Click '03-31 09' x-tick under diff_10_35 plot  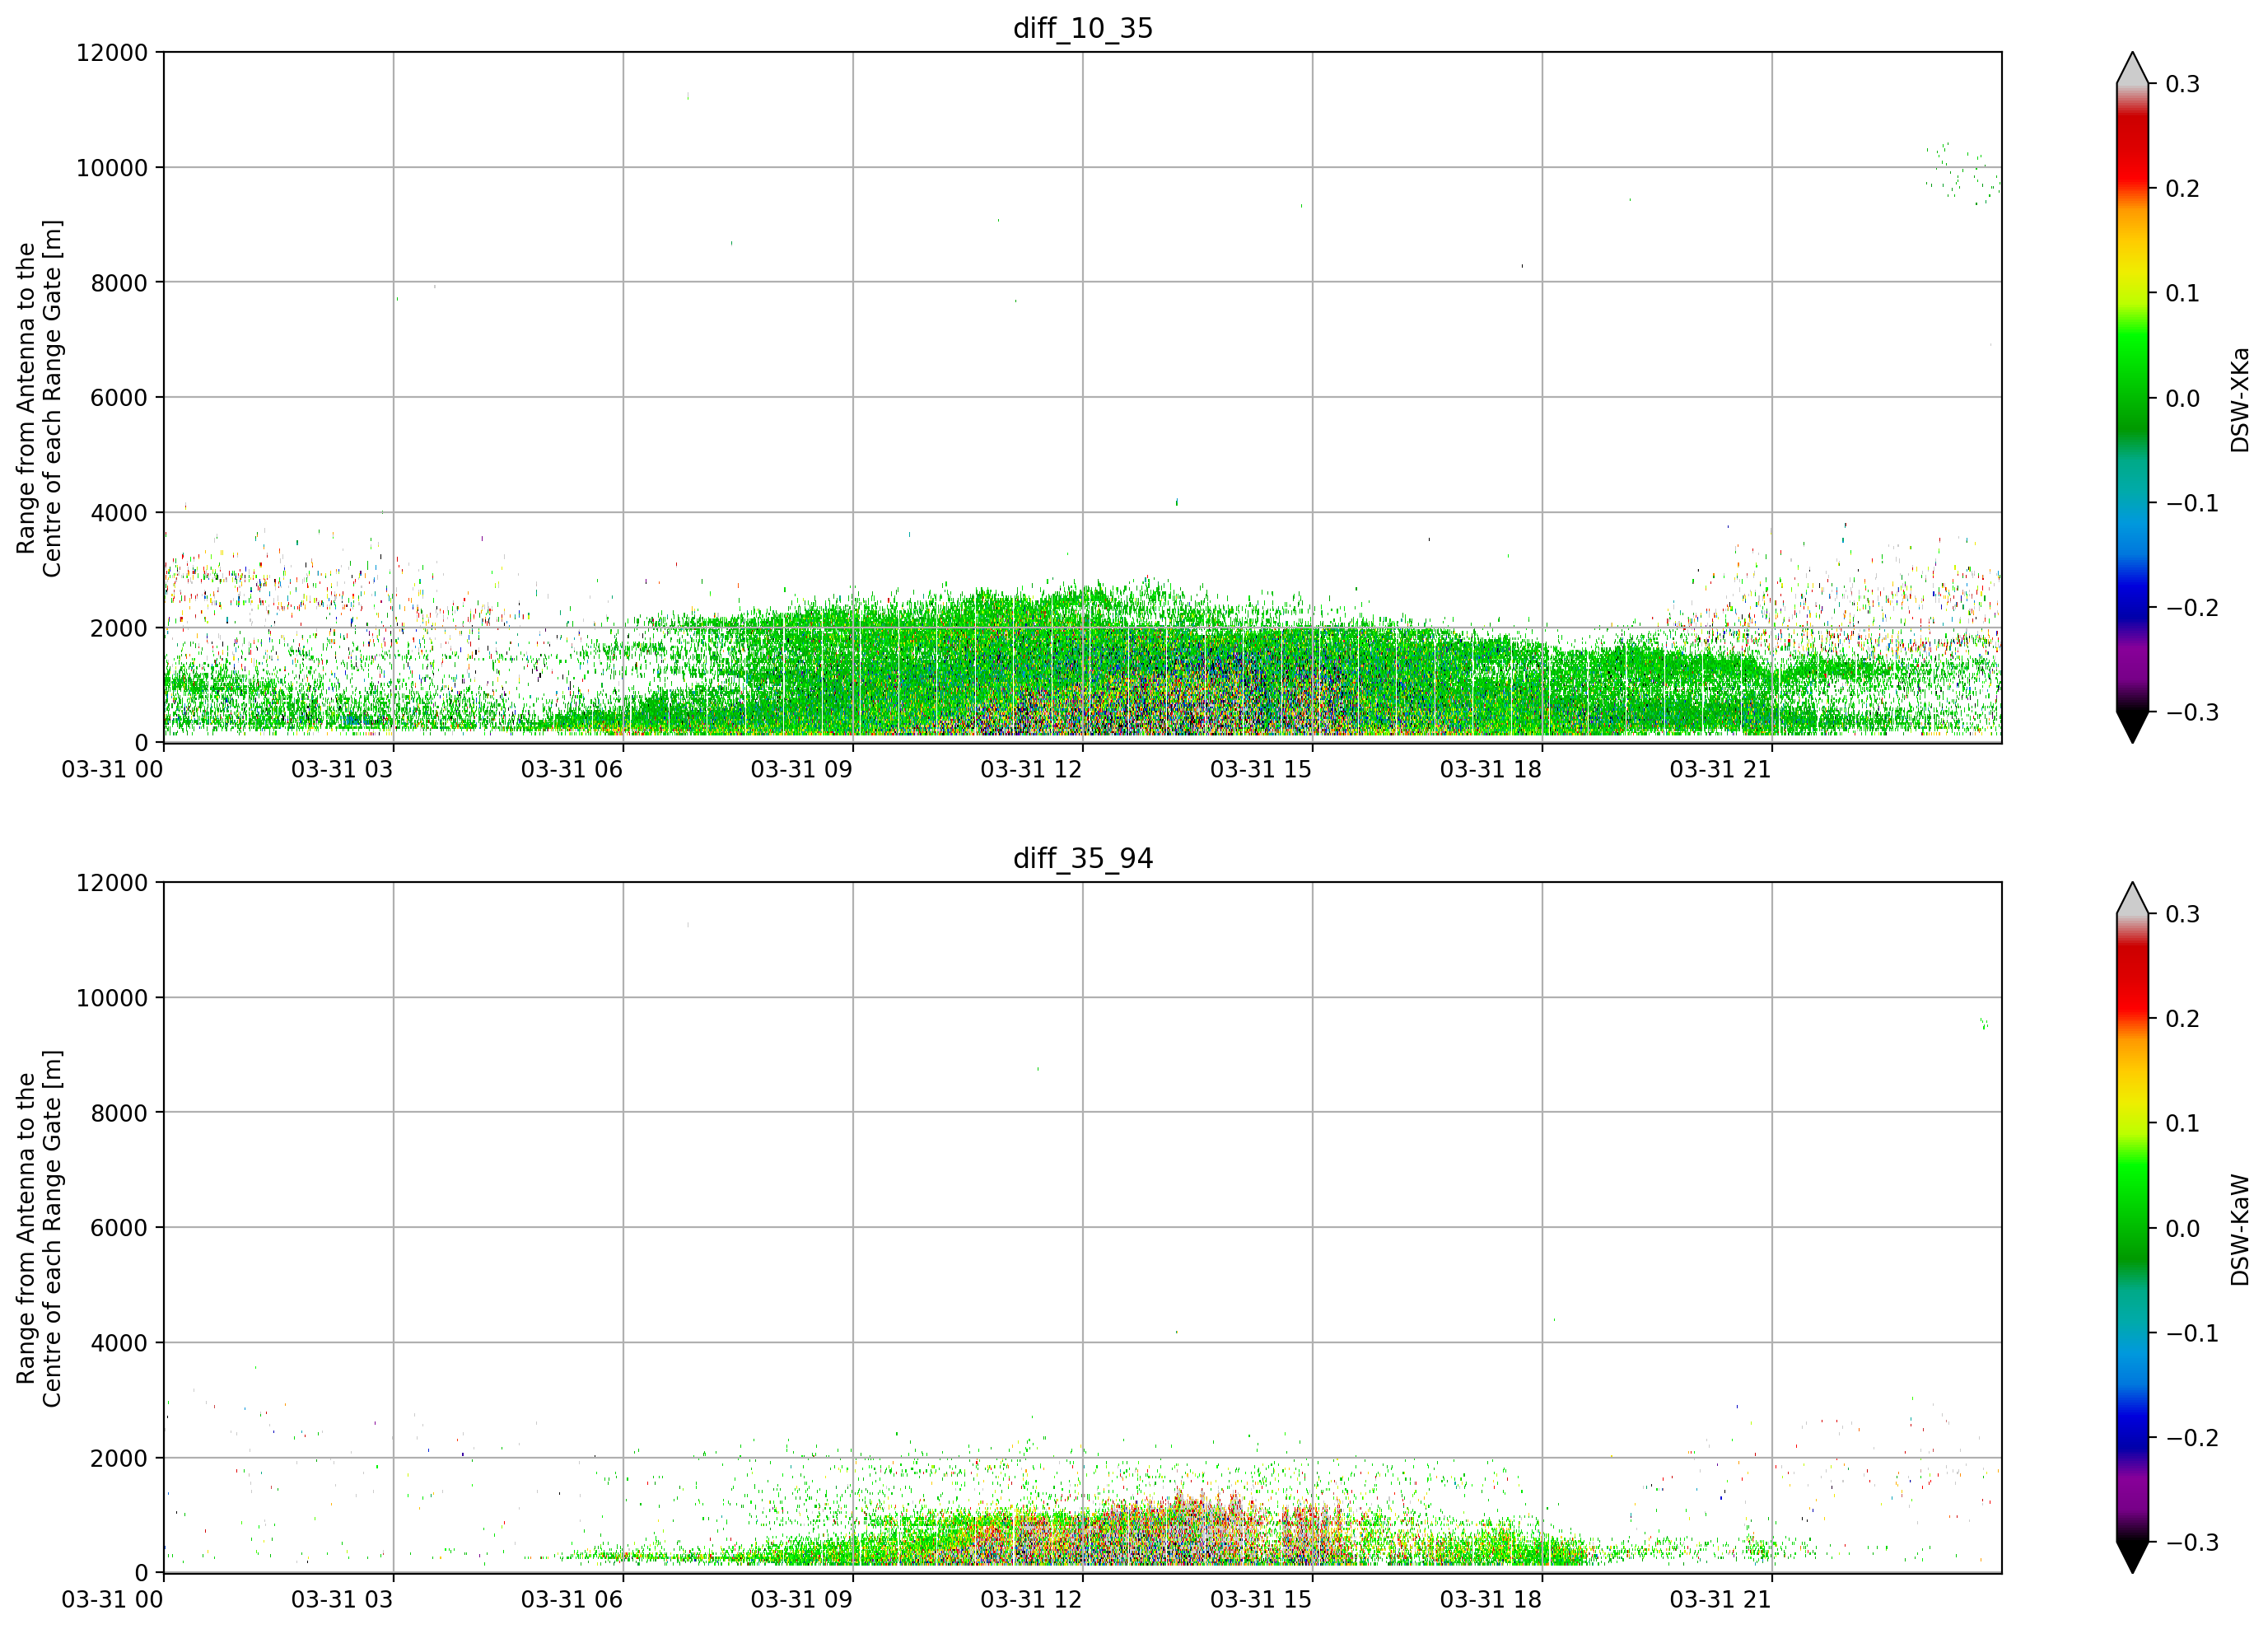[802, 770]
